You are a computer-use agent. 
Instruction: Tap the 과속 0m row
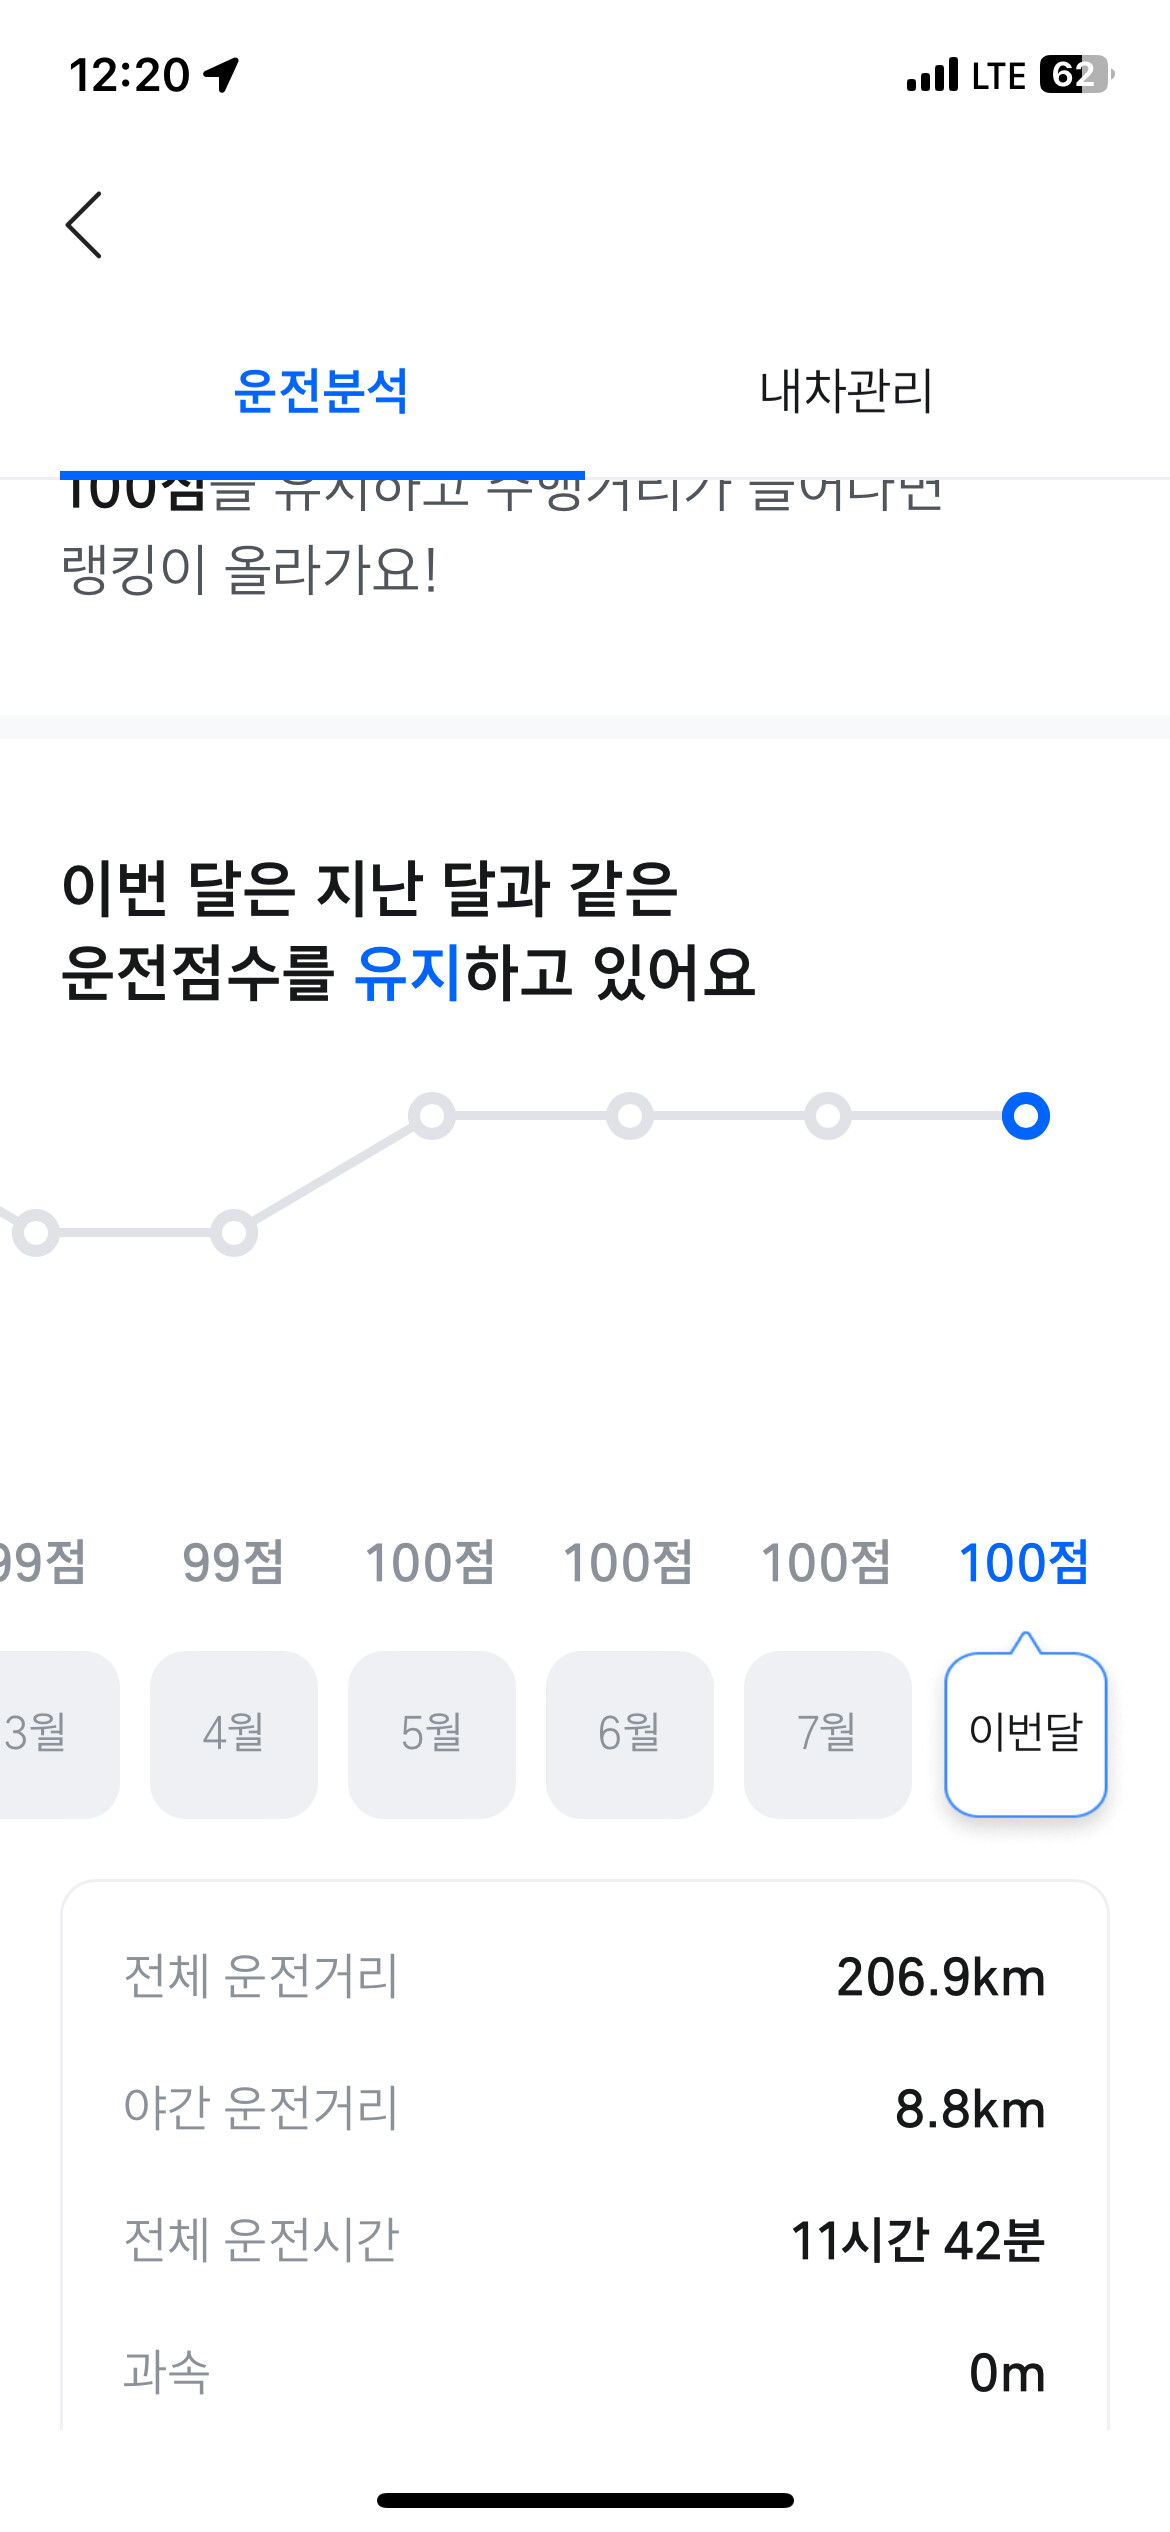585,2372
